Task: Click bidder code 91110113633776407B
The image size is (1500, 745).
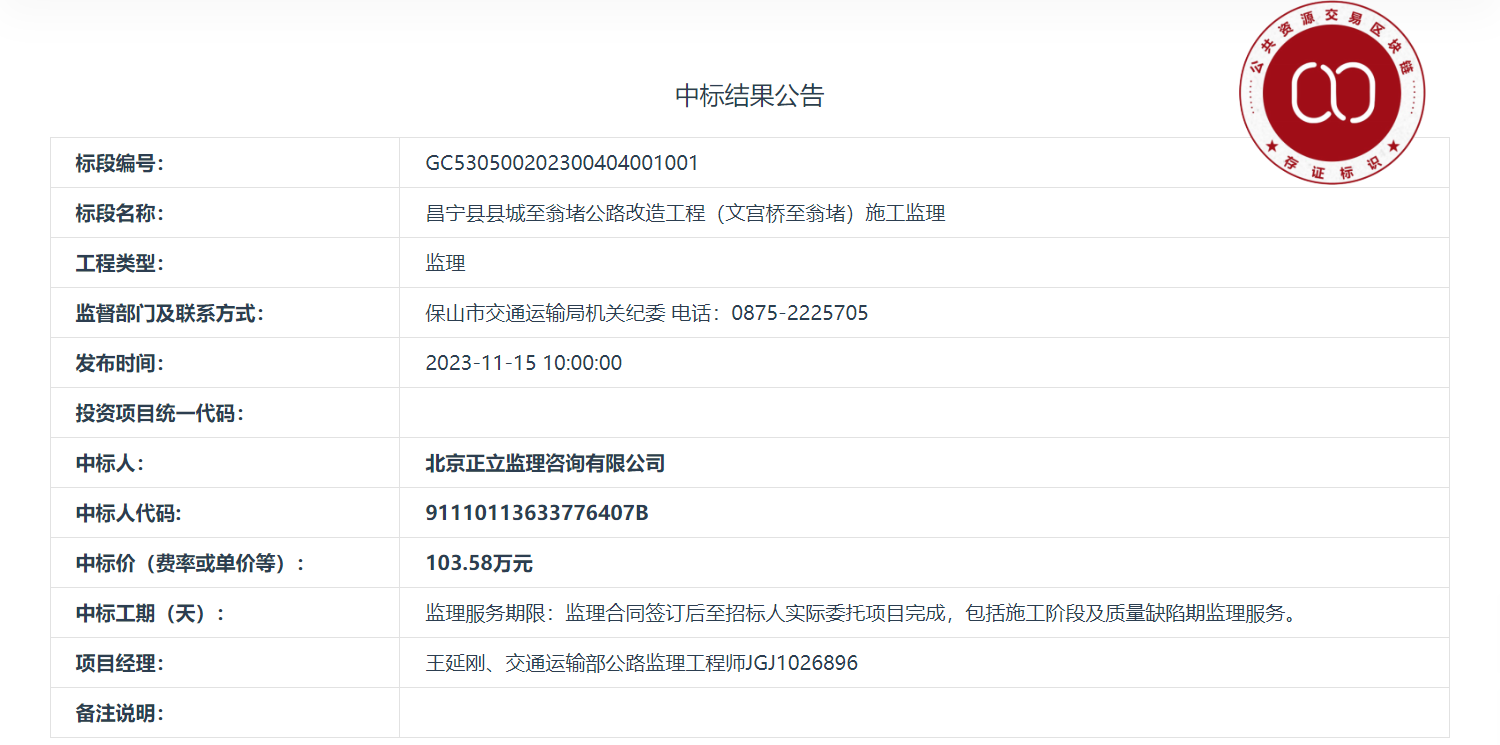Action: pos(537,513)
